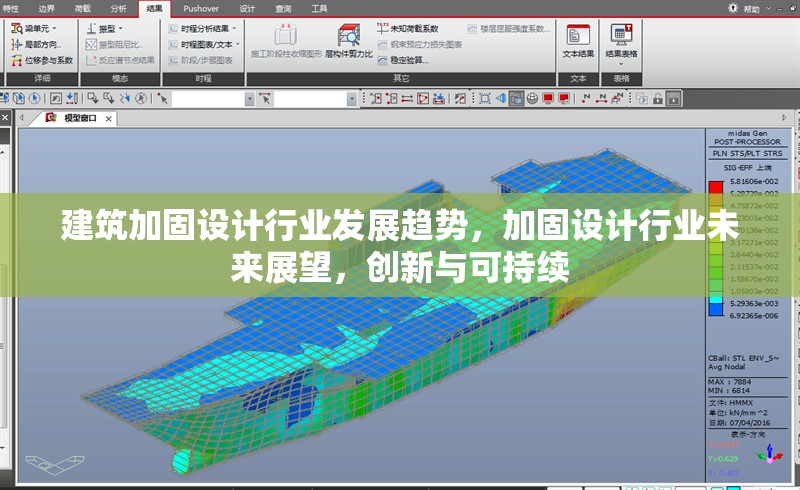
Task: Click the blue legend swatch 6.92365e-006
Action: click(716, 309)
